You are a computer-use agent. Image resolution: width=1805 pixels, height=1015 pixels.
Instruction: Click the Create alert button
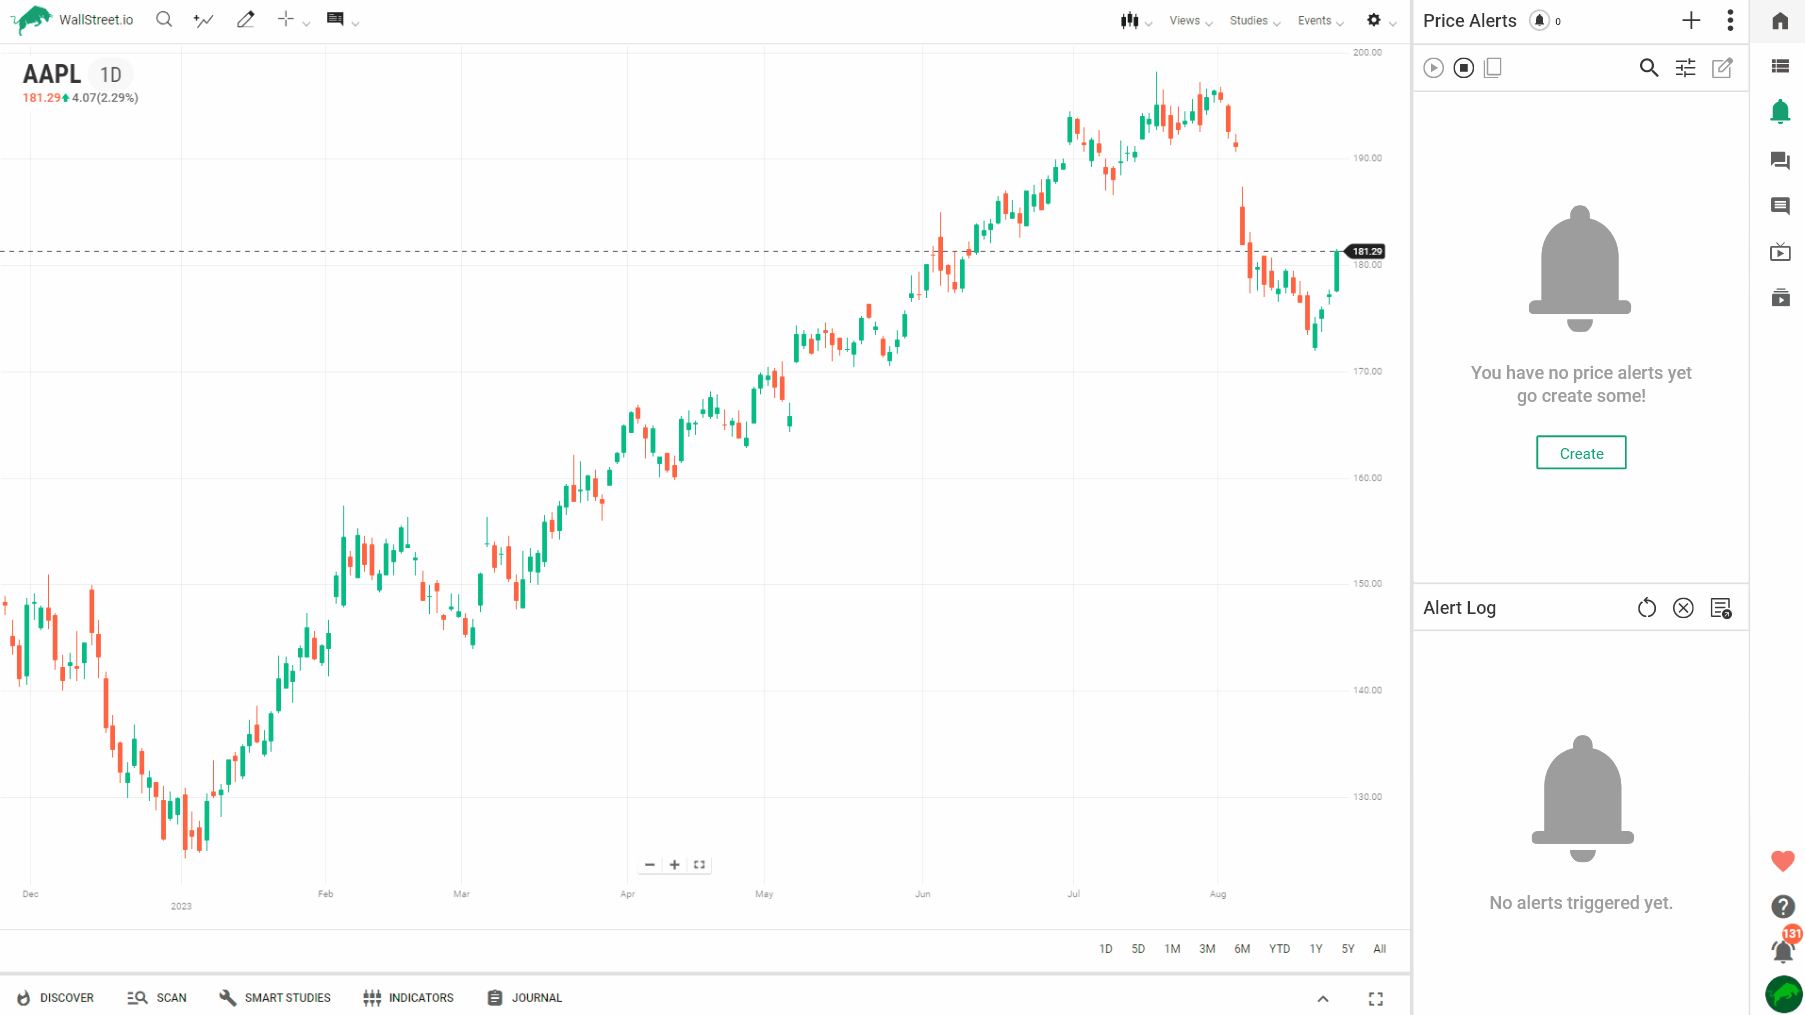coord(1581,453)
